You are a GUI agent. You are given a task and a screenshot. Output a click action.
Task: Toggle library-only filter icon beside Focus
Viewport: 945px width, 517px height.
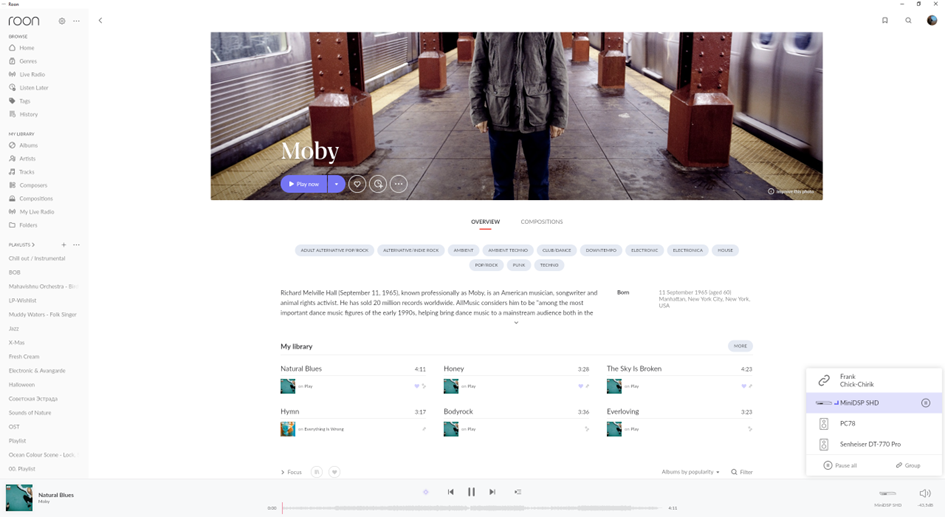click(x=316, y=472)
